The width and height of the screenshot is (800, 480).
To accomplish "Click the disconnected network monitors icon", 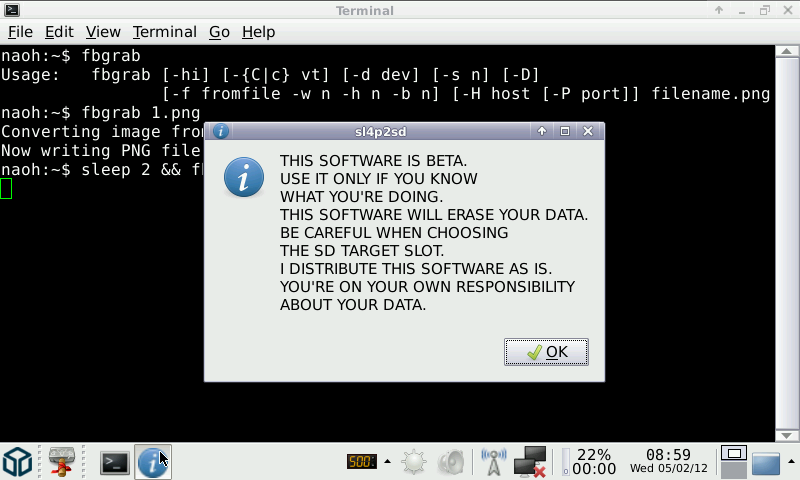I will click(x=530, y=462).
